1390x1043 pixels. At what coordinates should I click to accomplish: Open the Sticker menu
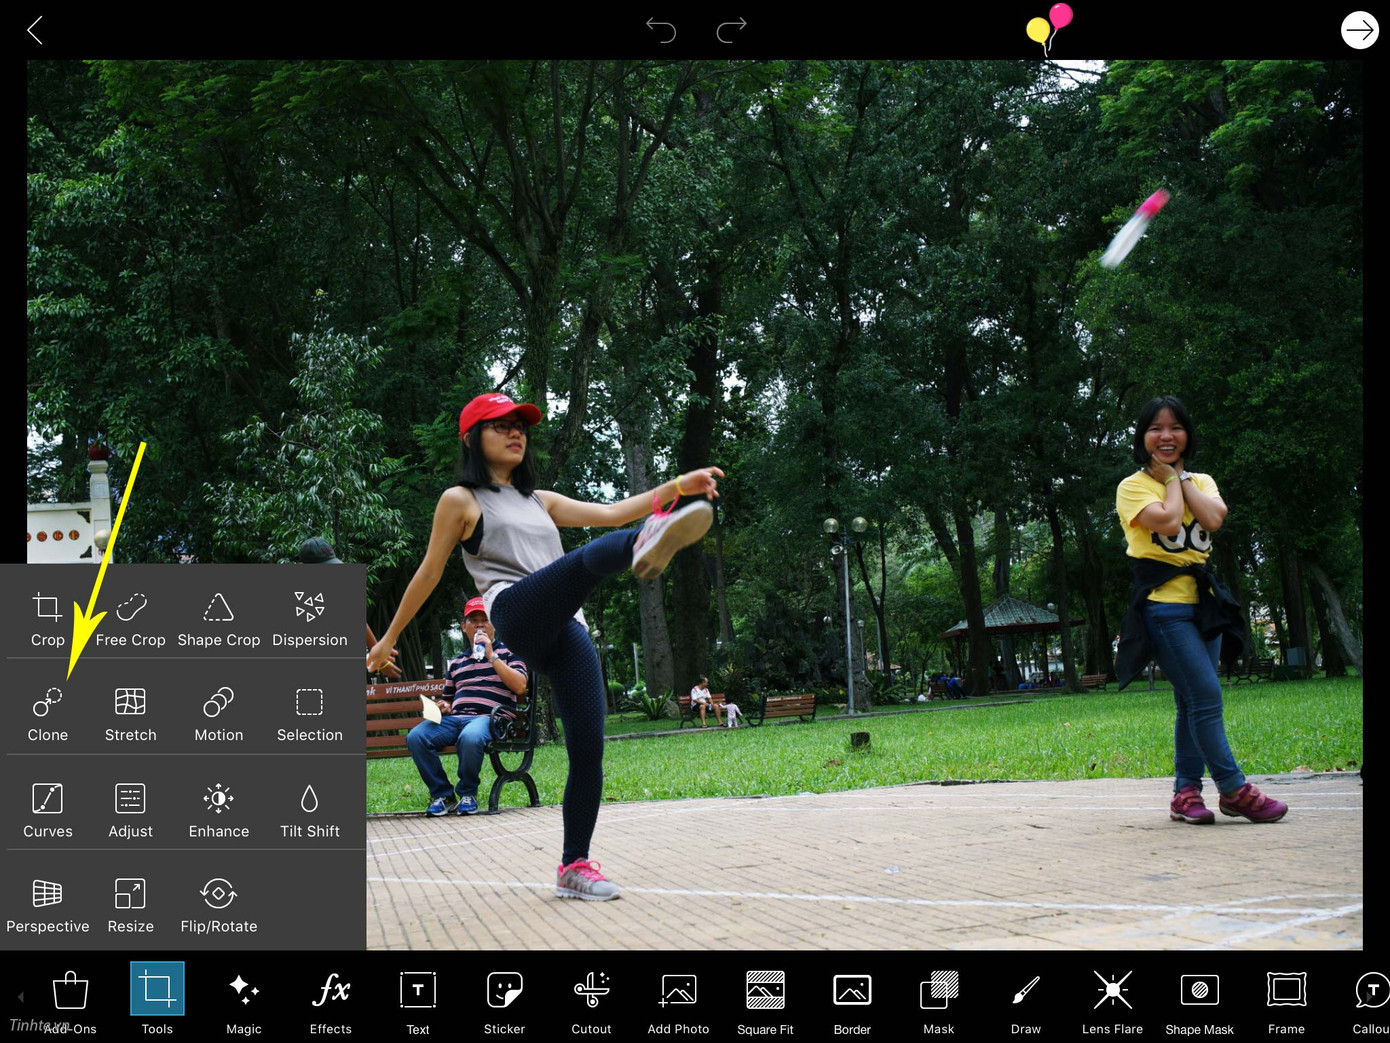point(504,998)
